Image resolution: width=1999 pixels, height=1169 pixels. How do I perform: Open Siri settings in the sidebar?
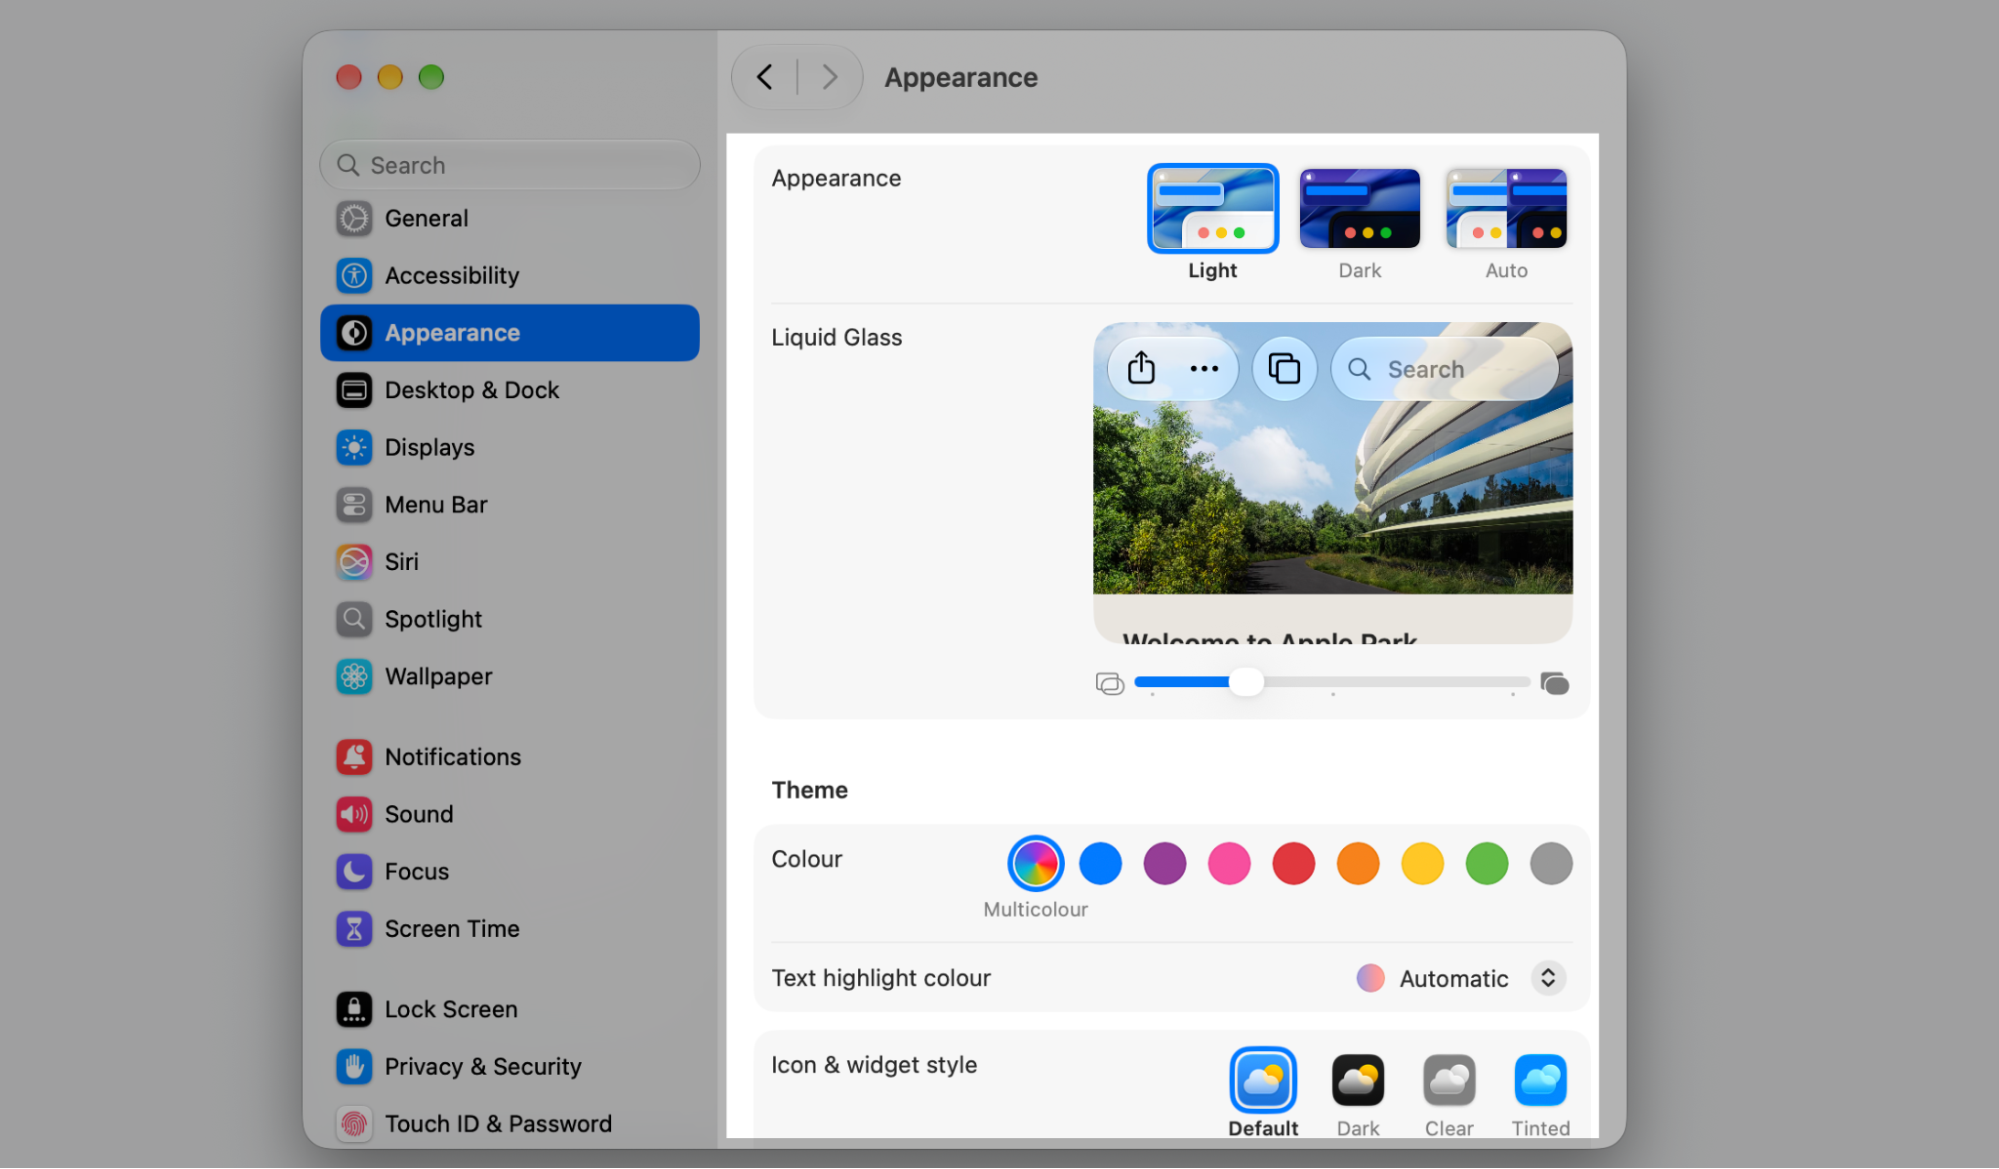pos(509,562)
